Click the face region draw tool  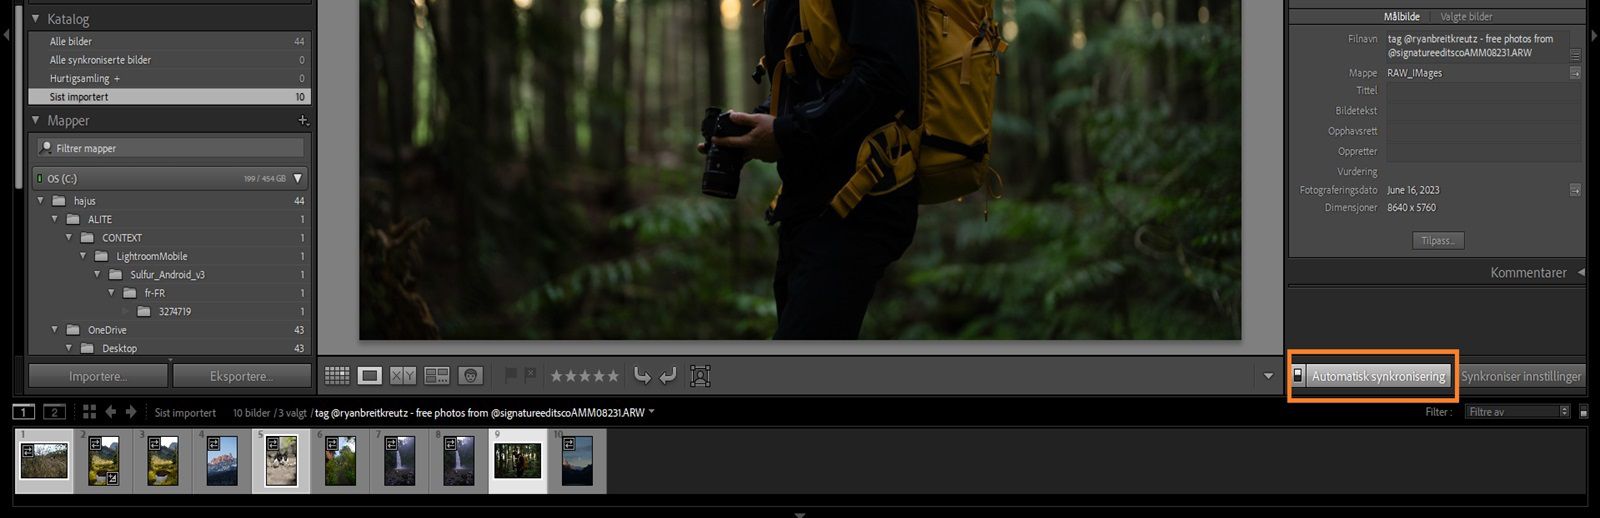(700, 376)
